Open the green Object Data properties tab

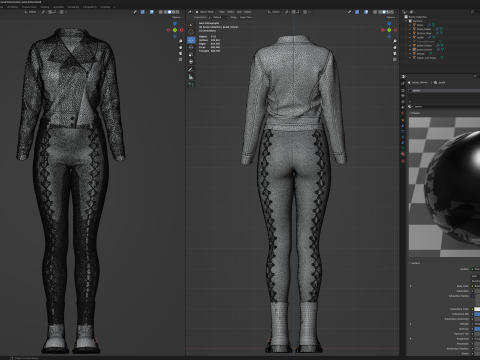tap(403, 148)
